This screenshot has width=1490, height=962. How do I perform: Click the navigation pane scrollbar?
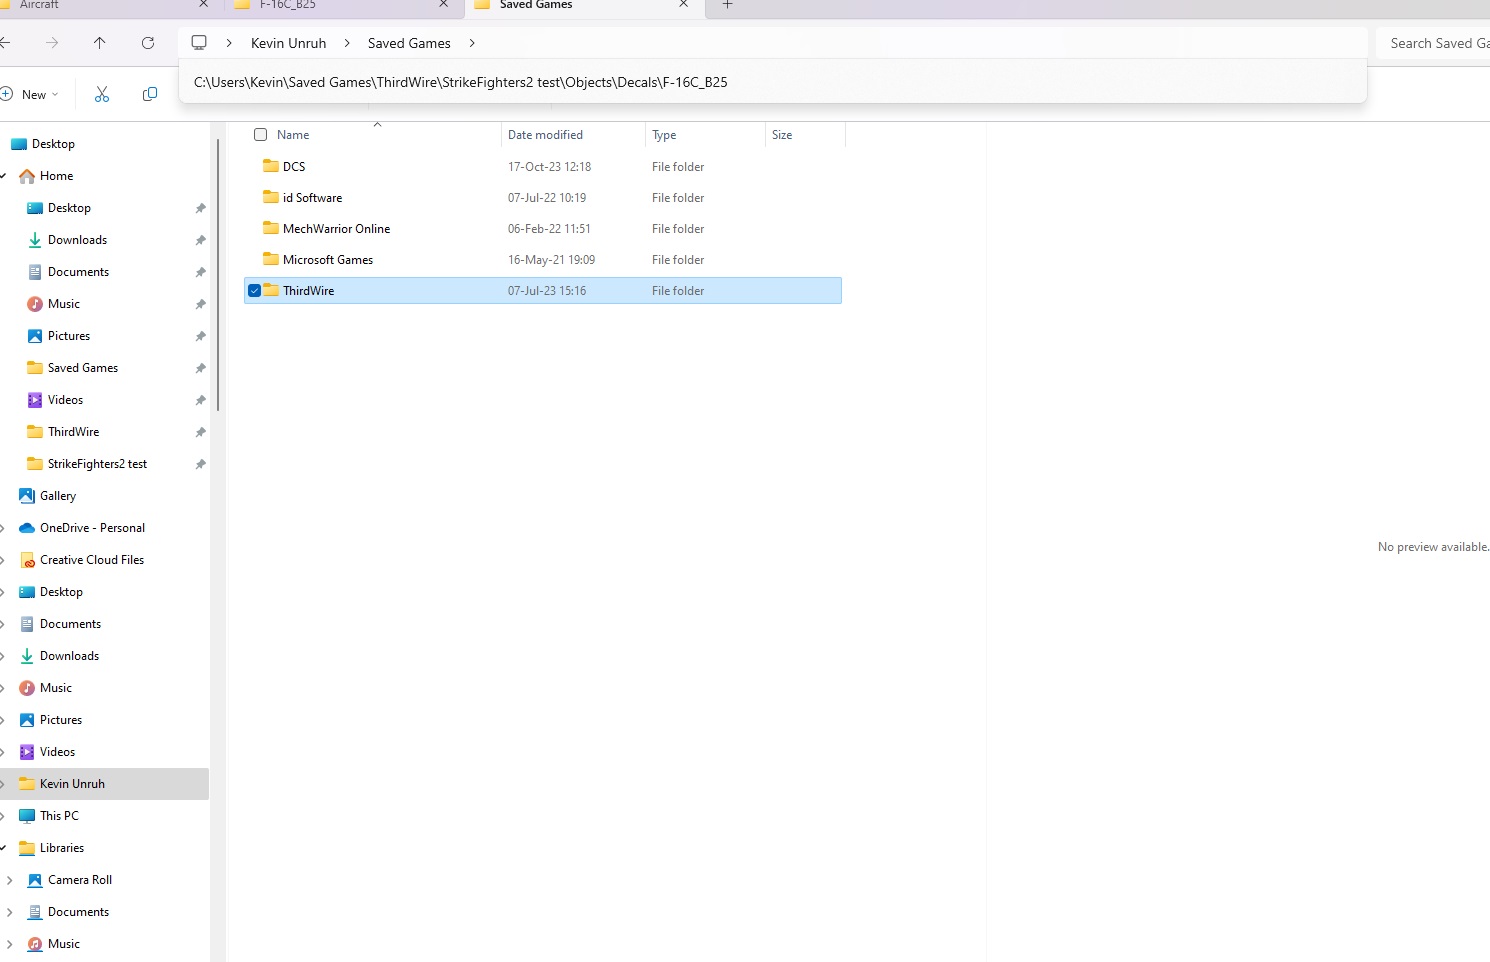(217, 275)
